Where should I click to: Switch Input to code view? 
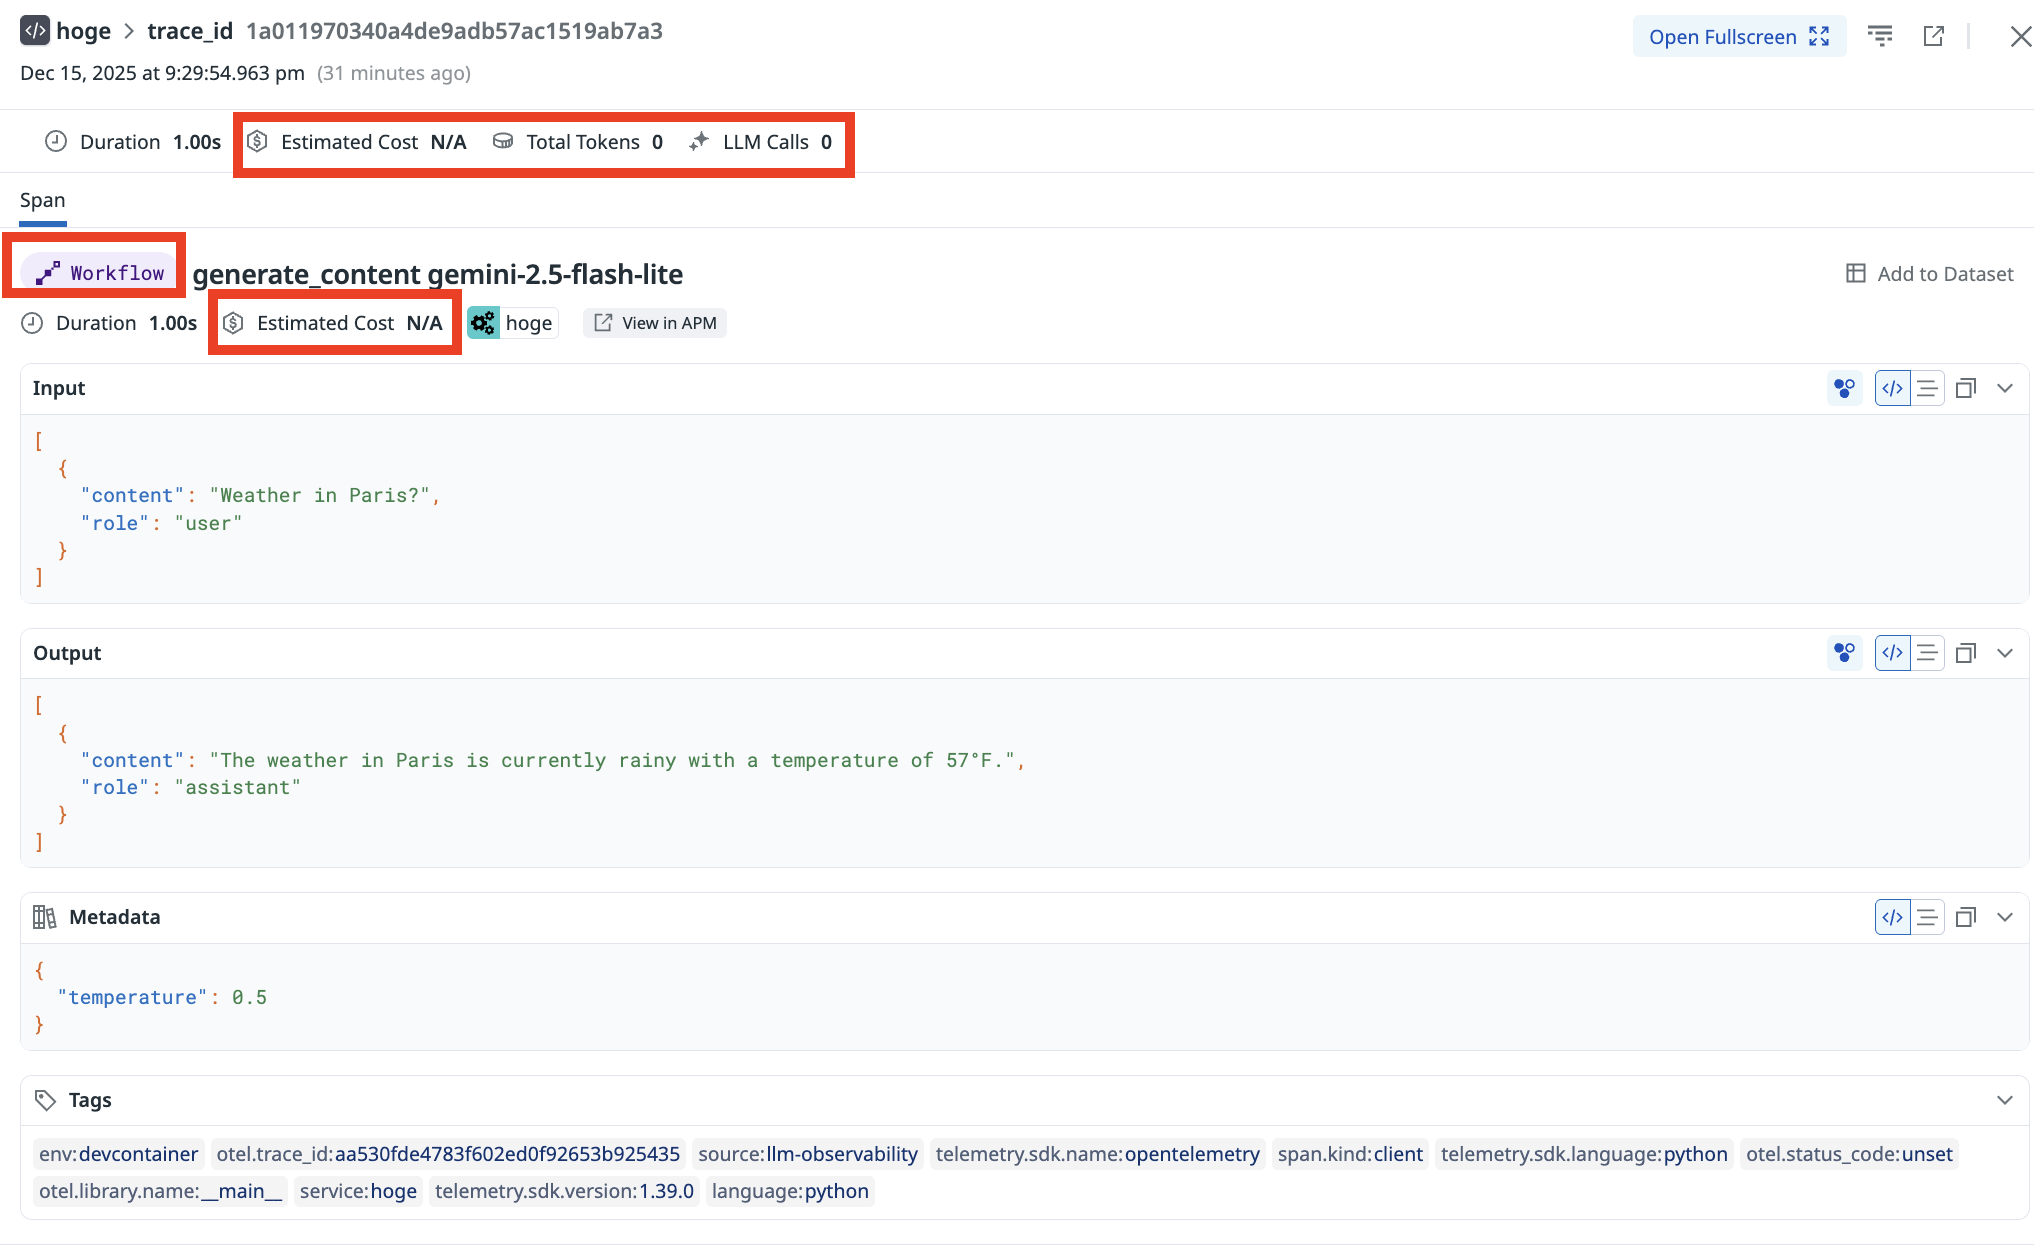pyautogui.click(x=1892, y=388)
